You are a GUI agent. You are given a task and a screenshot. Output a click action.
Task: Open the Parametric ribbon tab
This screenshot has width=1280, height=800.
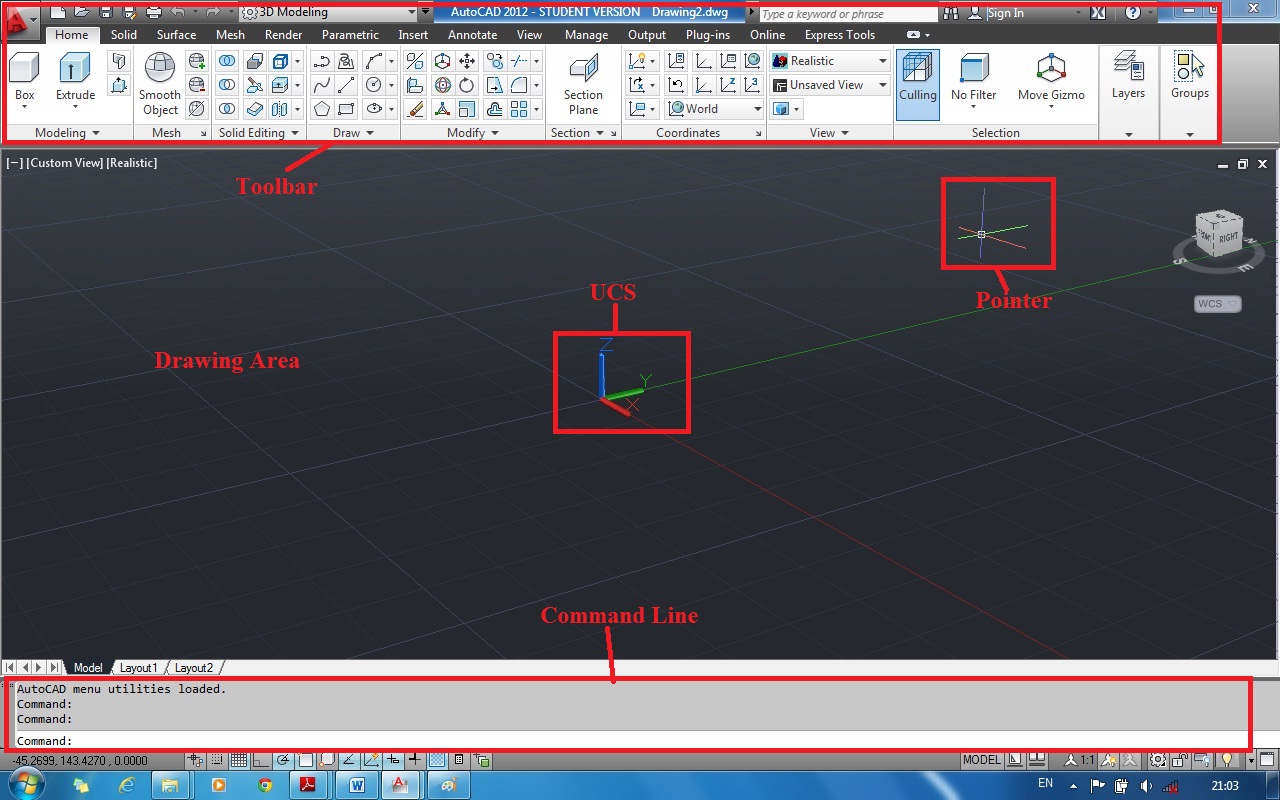point(350,35)
